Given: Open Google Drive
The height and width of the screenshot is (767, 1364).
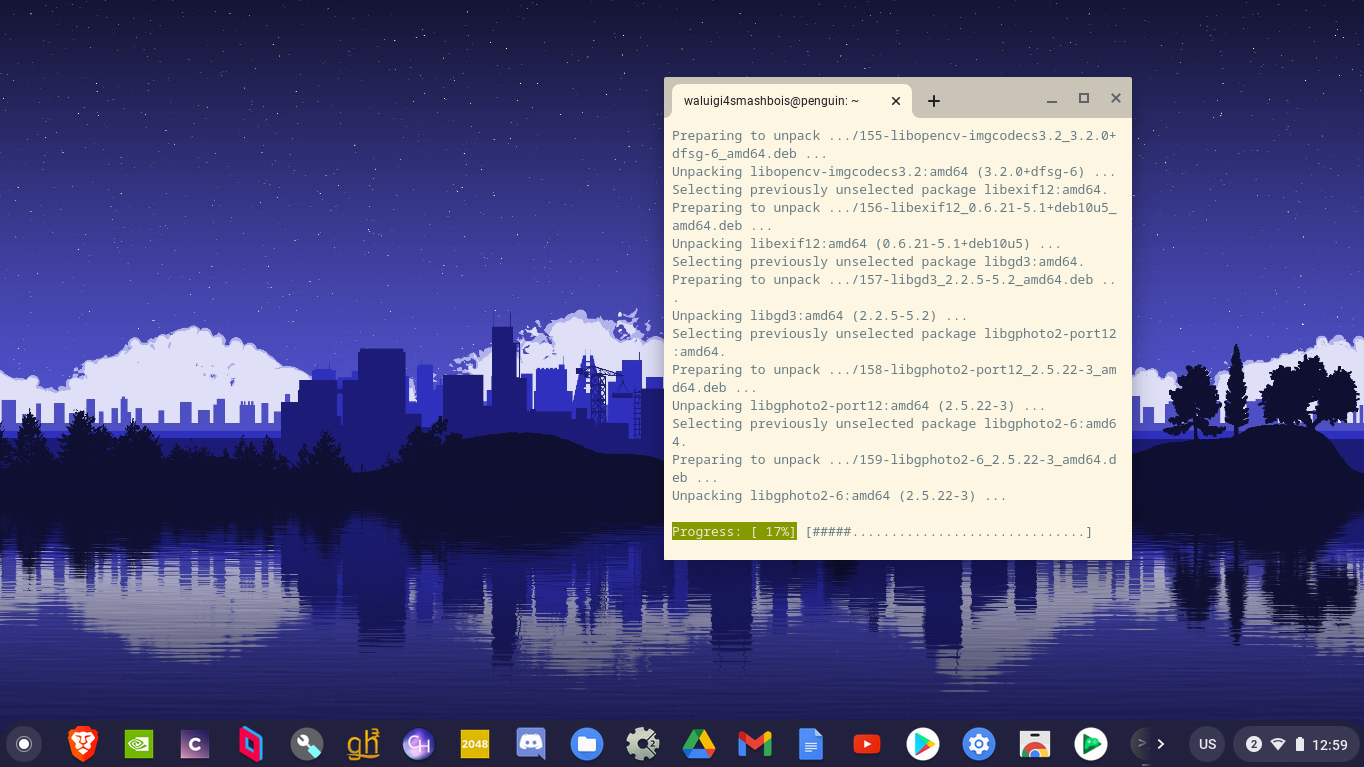Looking at the screenshot, I should (698, 744).
